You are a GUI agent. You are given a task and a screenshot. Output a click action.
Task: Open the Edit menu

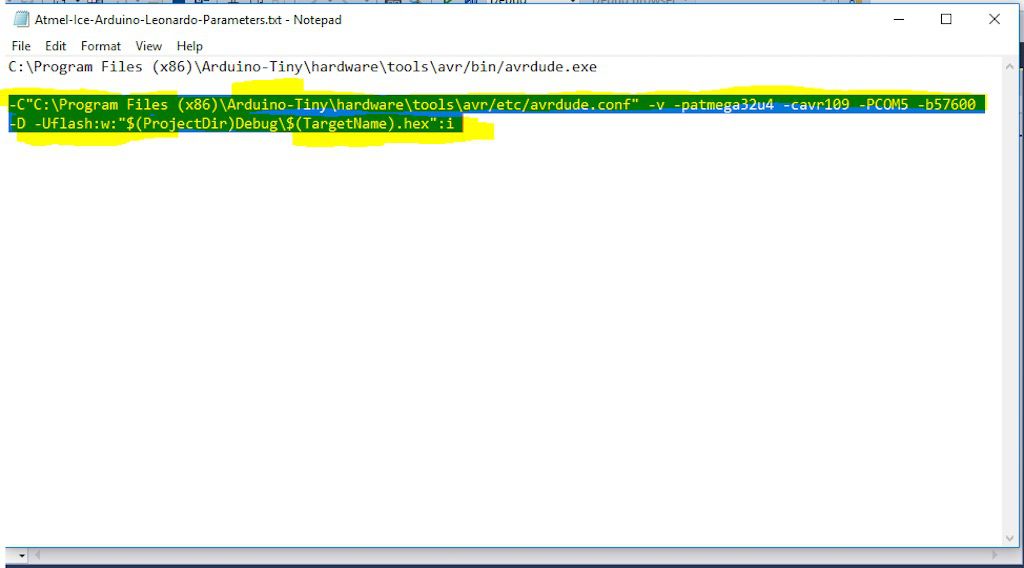click(x=55, y=46)
